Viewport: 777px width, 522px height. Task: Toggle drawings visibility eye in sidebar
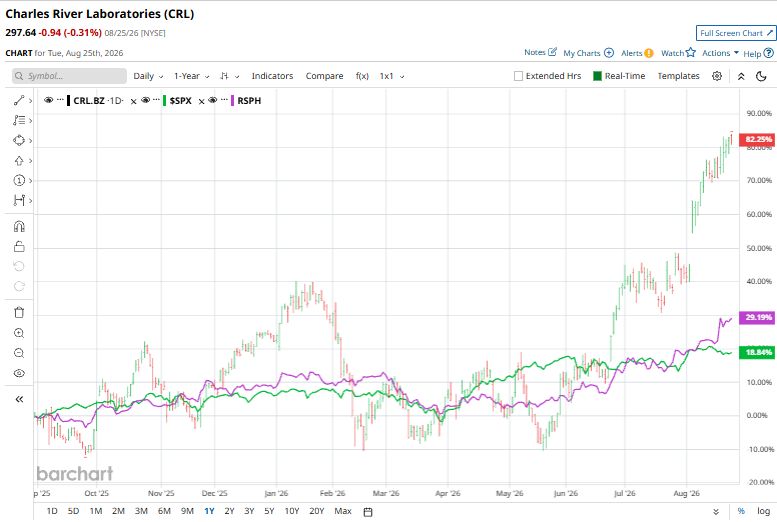tap(19, 373)
